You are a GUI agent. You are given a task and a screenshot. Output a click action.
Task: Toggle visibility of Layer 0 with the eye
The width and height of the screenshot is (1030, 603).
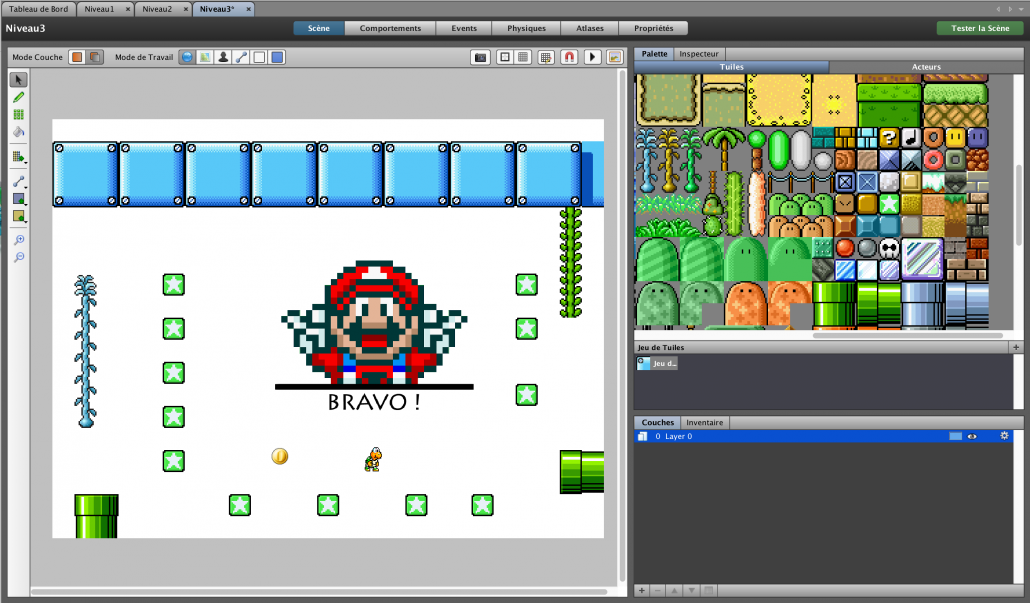pos(972,436)
